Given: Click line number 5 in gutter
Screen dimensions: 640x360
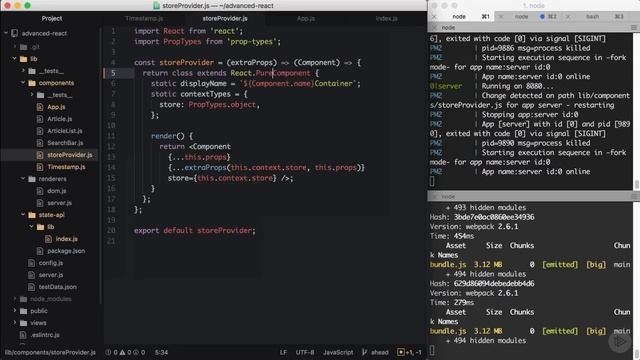Looking at the screenshot, I should [x=113, y=73].
